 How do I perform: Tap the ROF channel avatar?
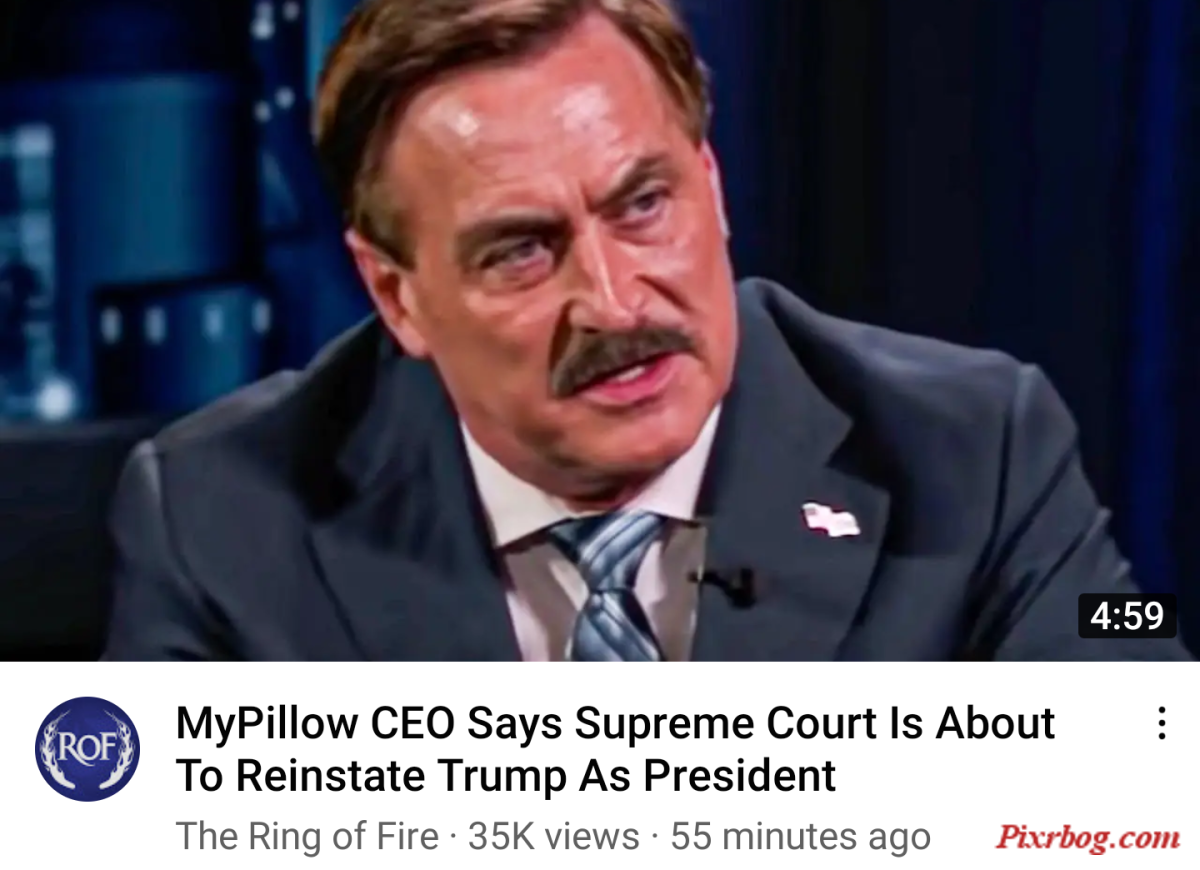click(87, 749)
